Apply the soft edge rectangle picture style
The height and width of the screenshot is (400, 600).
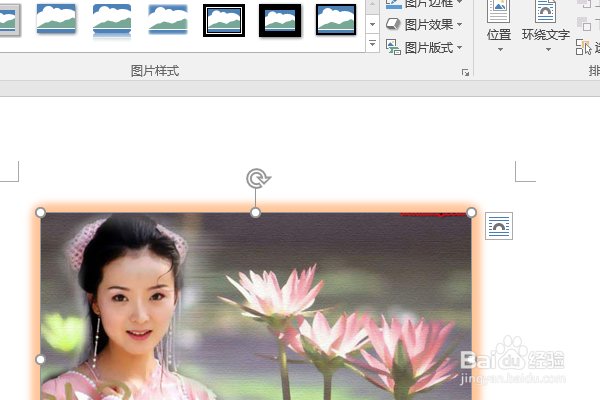(x=168, y=20)
